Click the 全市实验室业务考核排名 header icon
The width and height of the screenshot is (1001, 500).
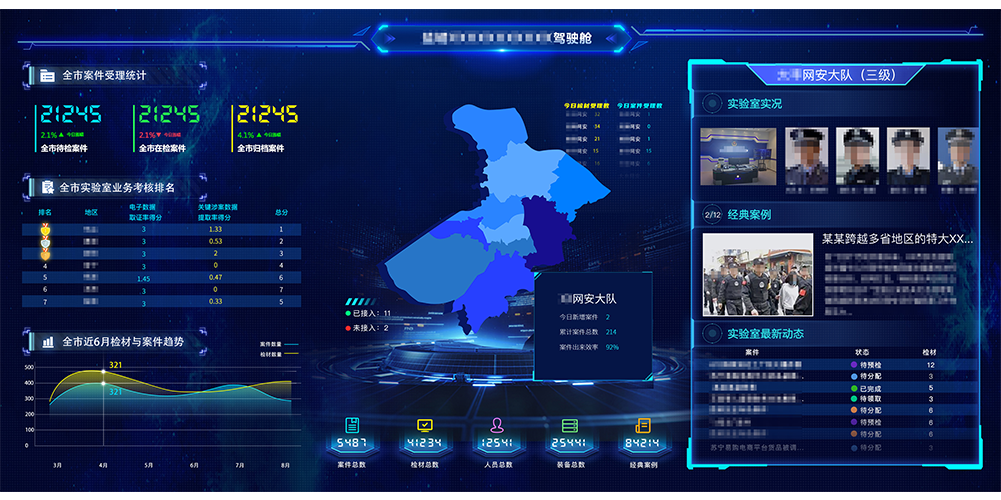47,187
